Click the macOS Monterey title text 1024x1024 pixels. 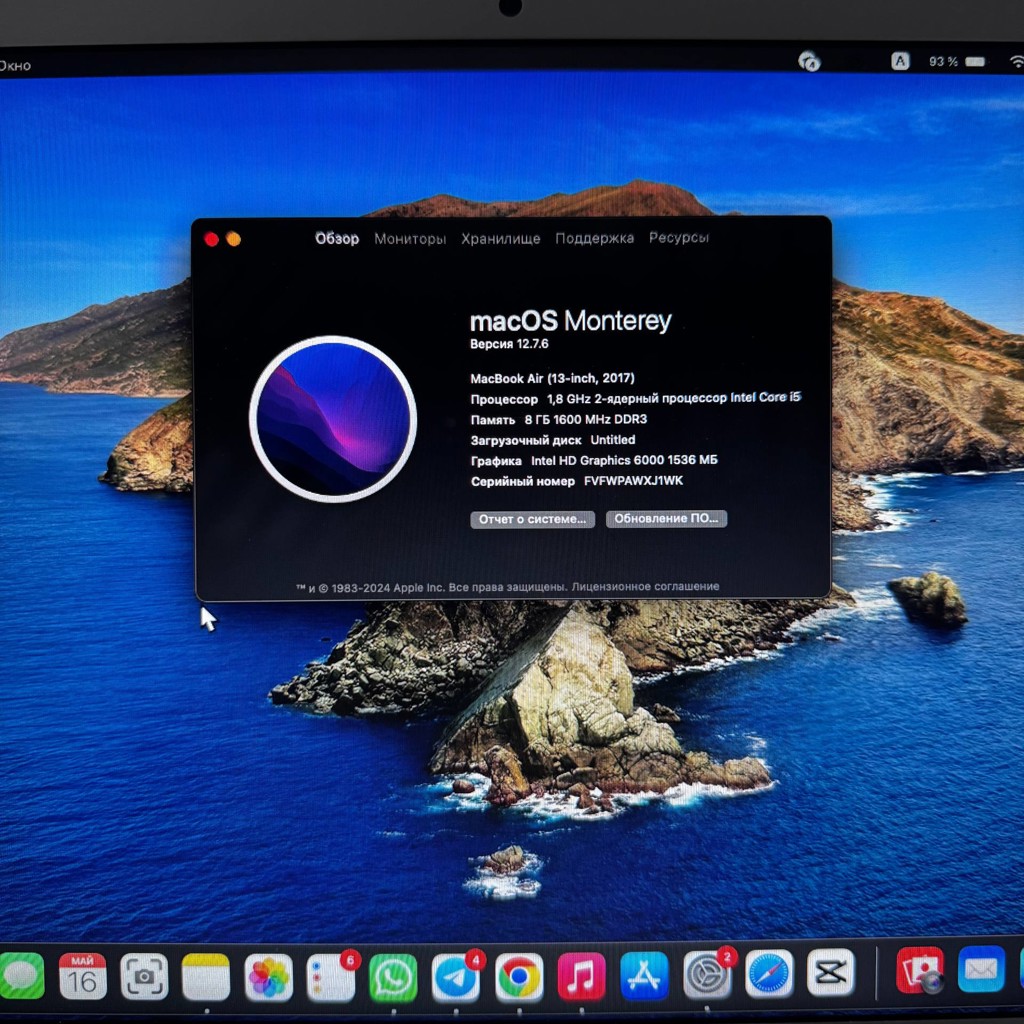pyautogui.click(x=570, y=321)
